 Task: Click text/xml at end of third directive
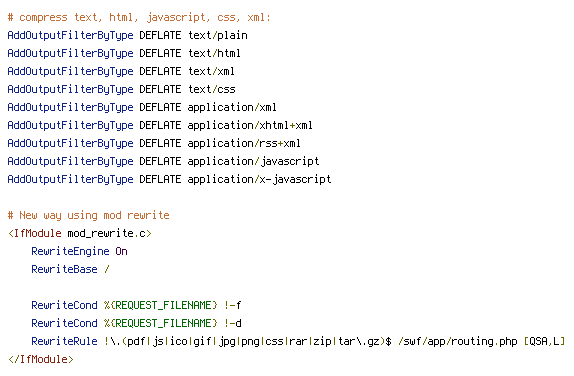(211, 71)
